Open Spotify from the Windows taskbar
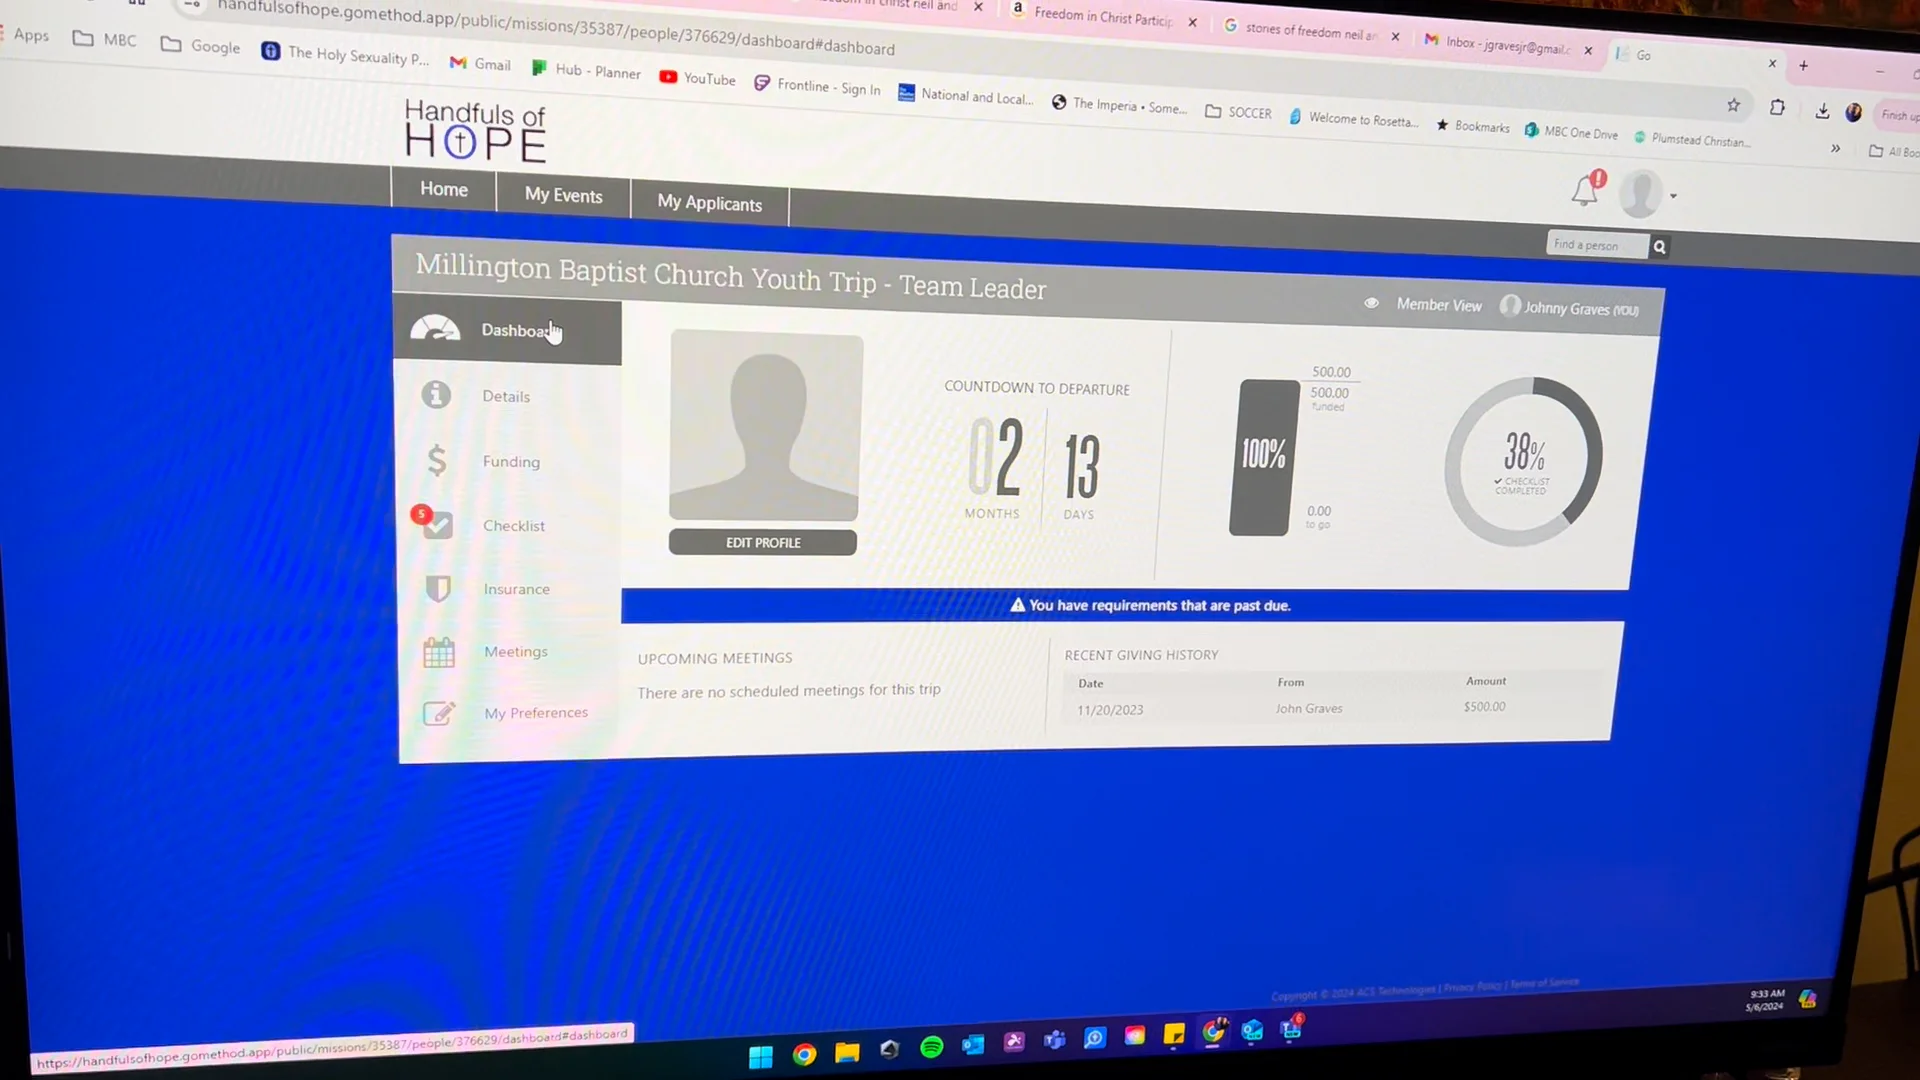This screenshot has height=1080, width=1920. (931, 1047)
